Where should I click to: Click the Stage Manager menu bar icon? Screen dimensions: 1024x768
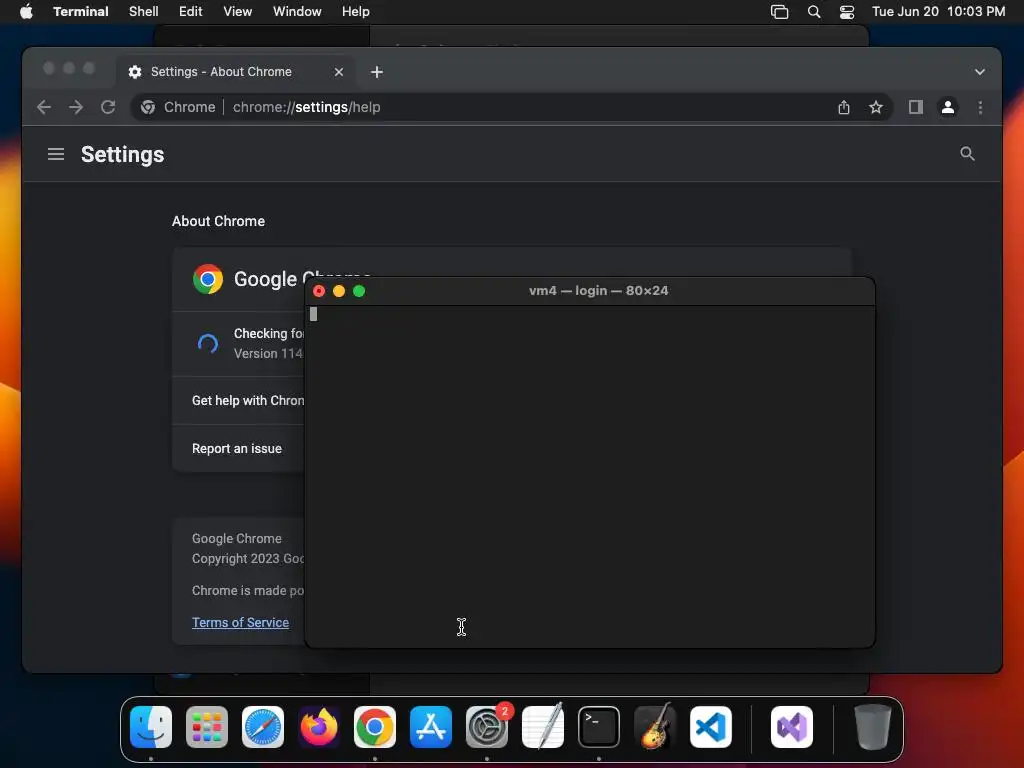pyautogui.click(x=779, y=12)
